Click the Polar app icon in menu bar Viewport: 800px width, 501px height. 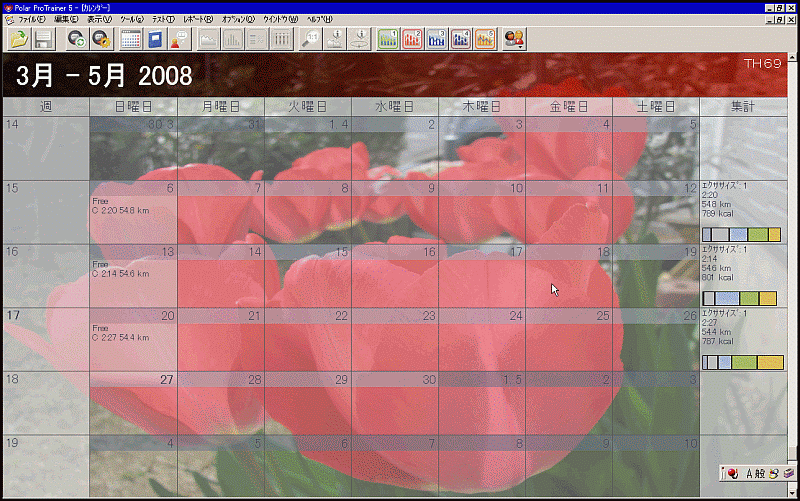(9, 19)
